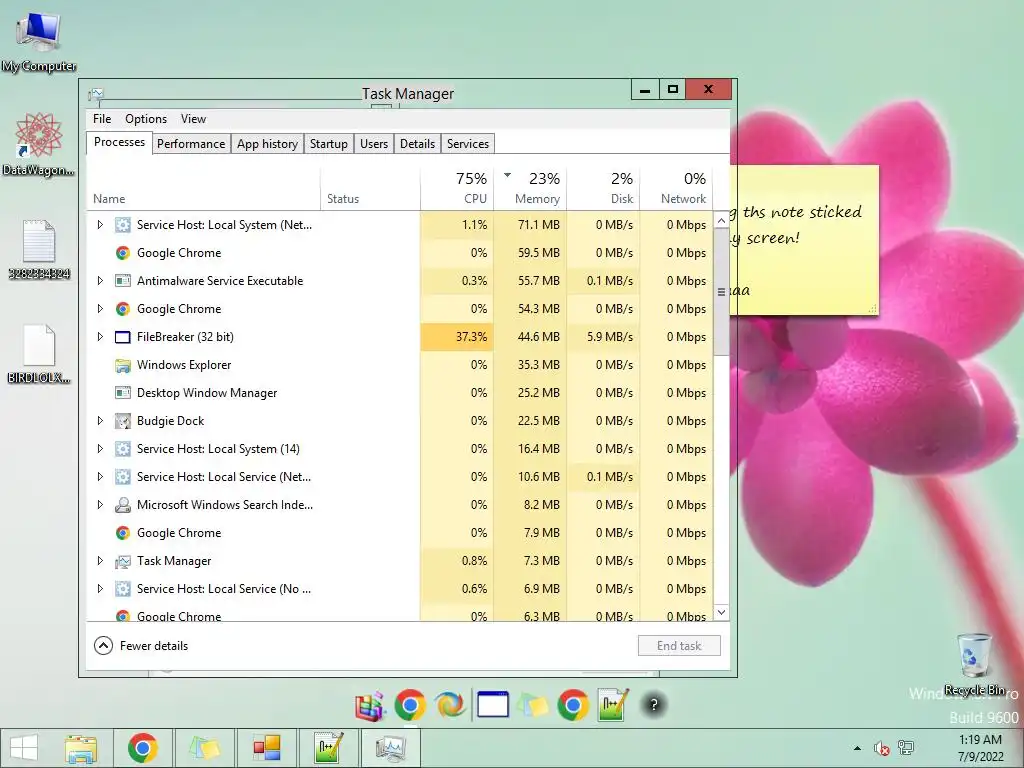Switch to the App history tab
The image size is (1024, 768).
(x=267, y=144)
